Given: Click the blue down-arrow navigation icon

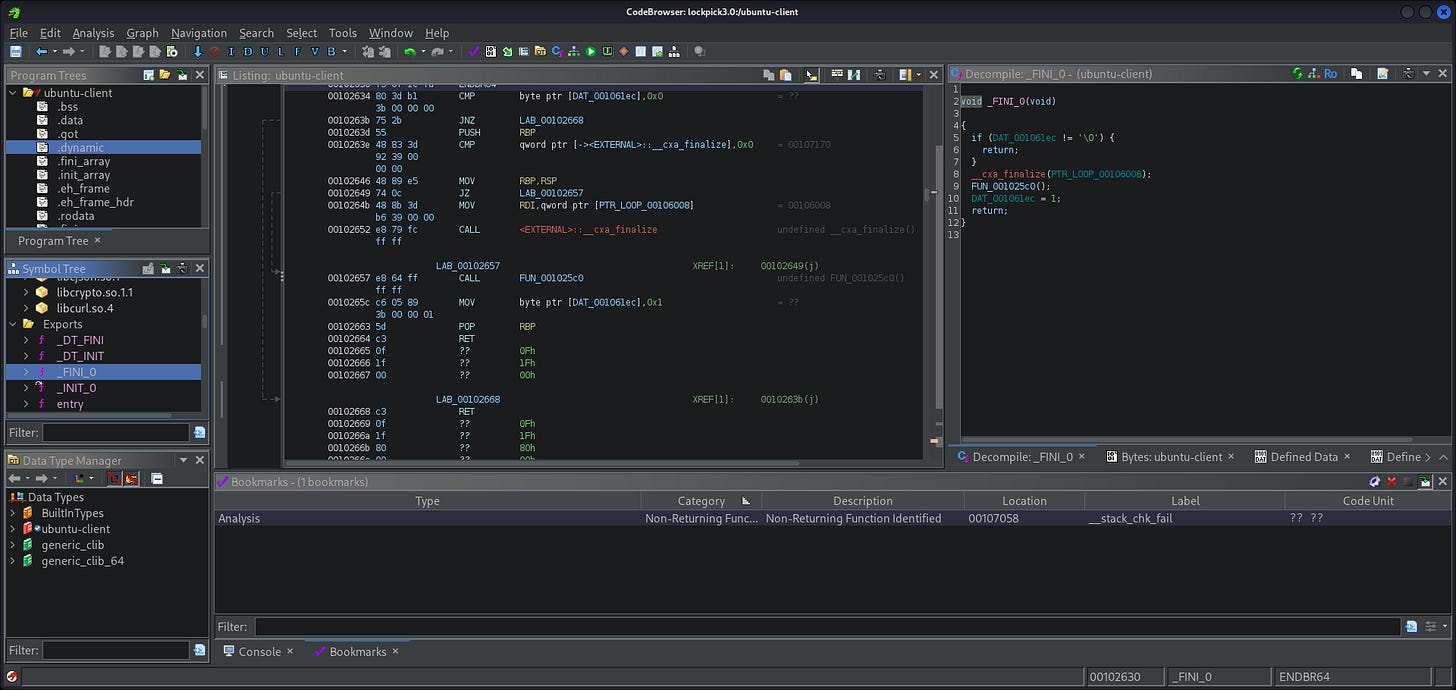Looking at the screenshot, I should point(198,51).
